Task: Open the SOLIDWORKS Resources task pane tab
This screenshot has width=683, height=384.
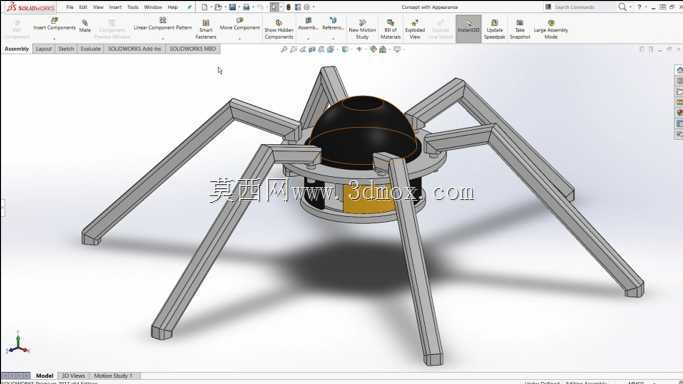Action: click(679, 70)
